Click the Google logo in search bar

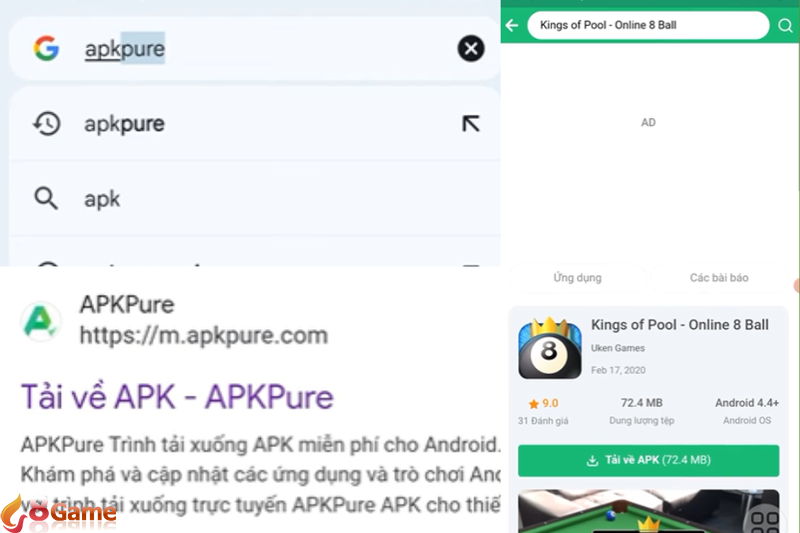tap(46, 49)
